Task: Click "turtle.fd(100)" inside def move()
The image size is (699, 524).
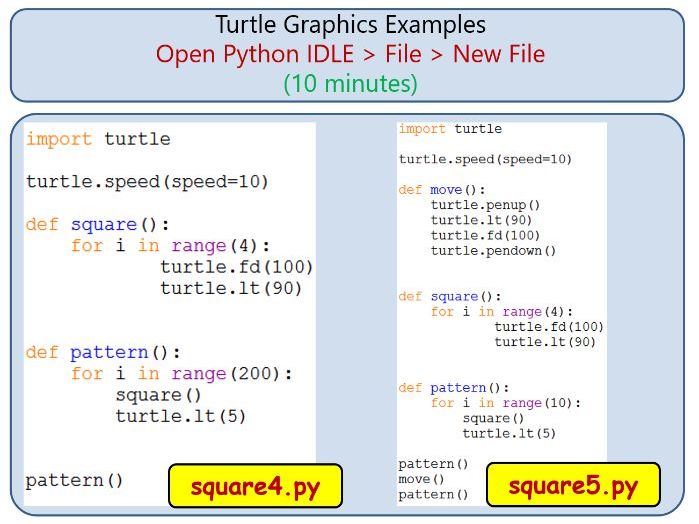Action: point(485,235)
